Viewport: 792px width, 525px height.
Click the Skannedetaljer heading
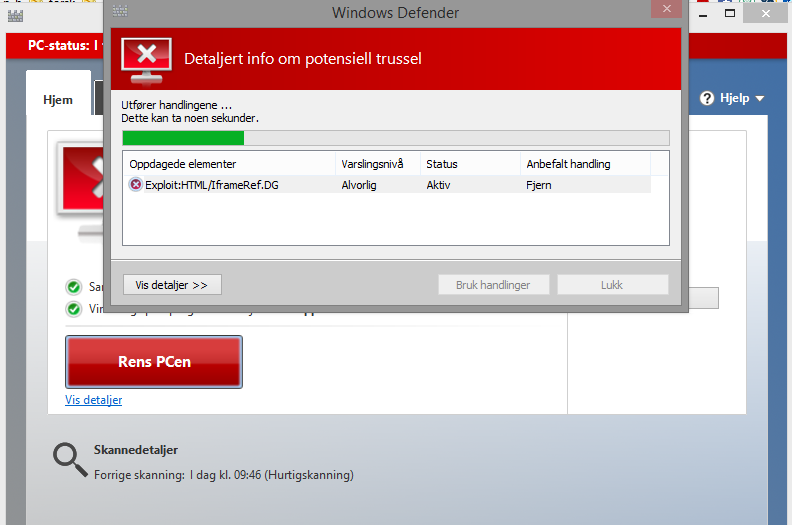[x=136, y=450]
